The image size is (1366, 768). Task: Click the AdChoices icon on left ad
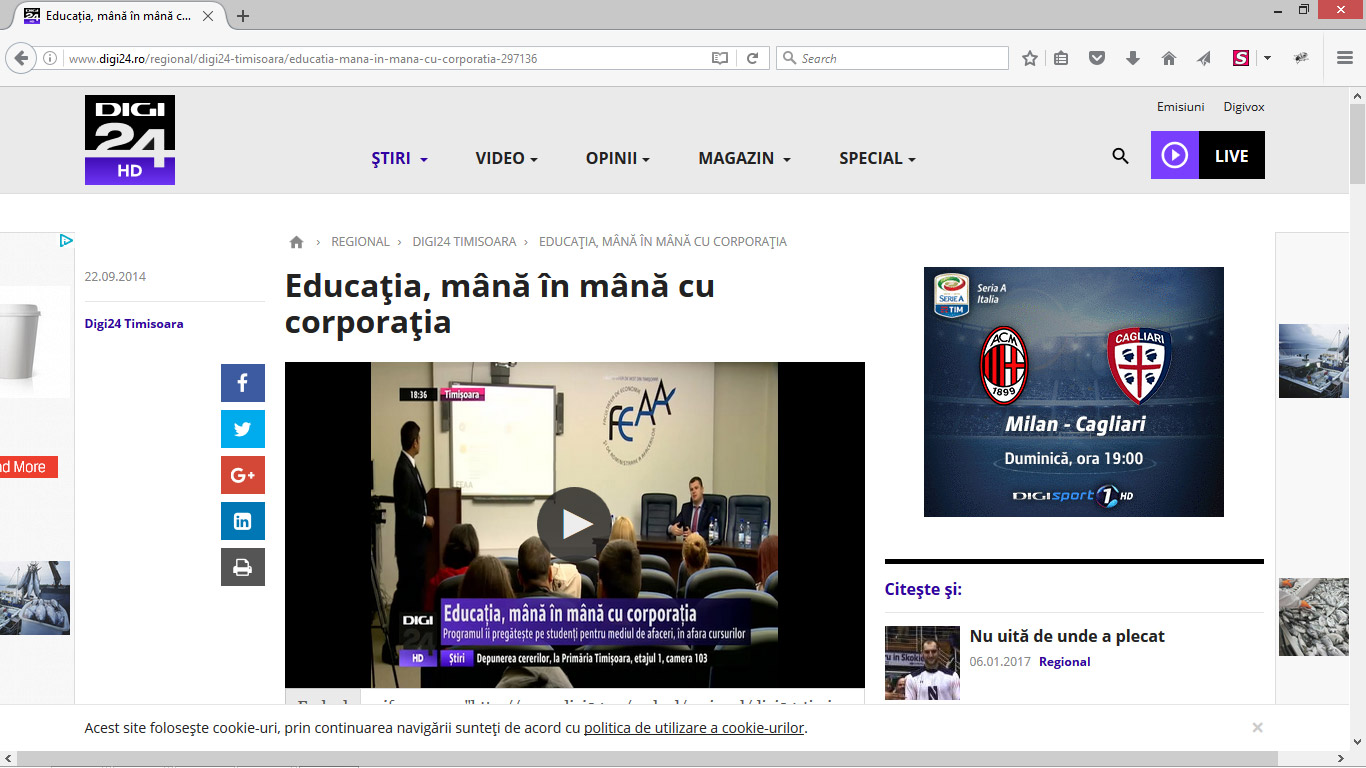[65, 240]
